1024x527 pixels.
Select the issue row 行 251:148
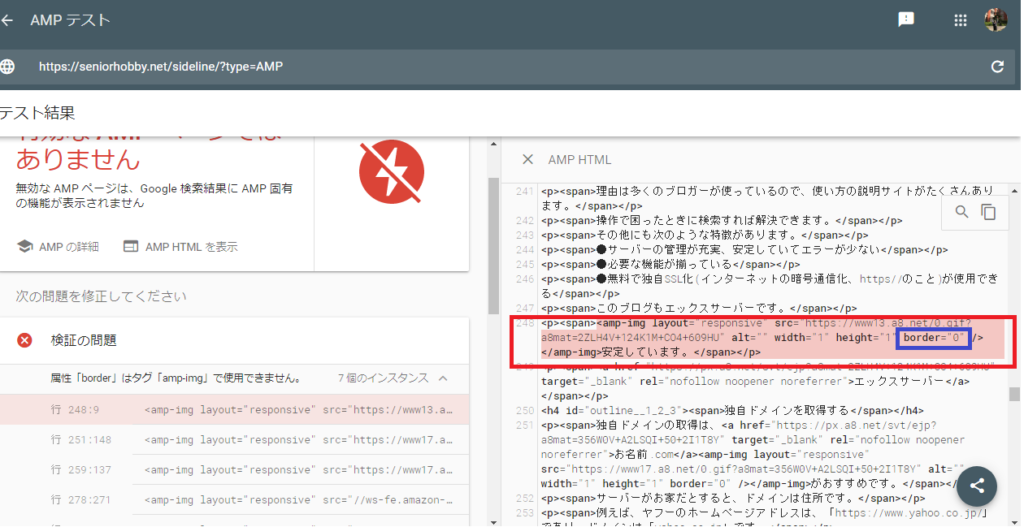[234, 439]
